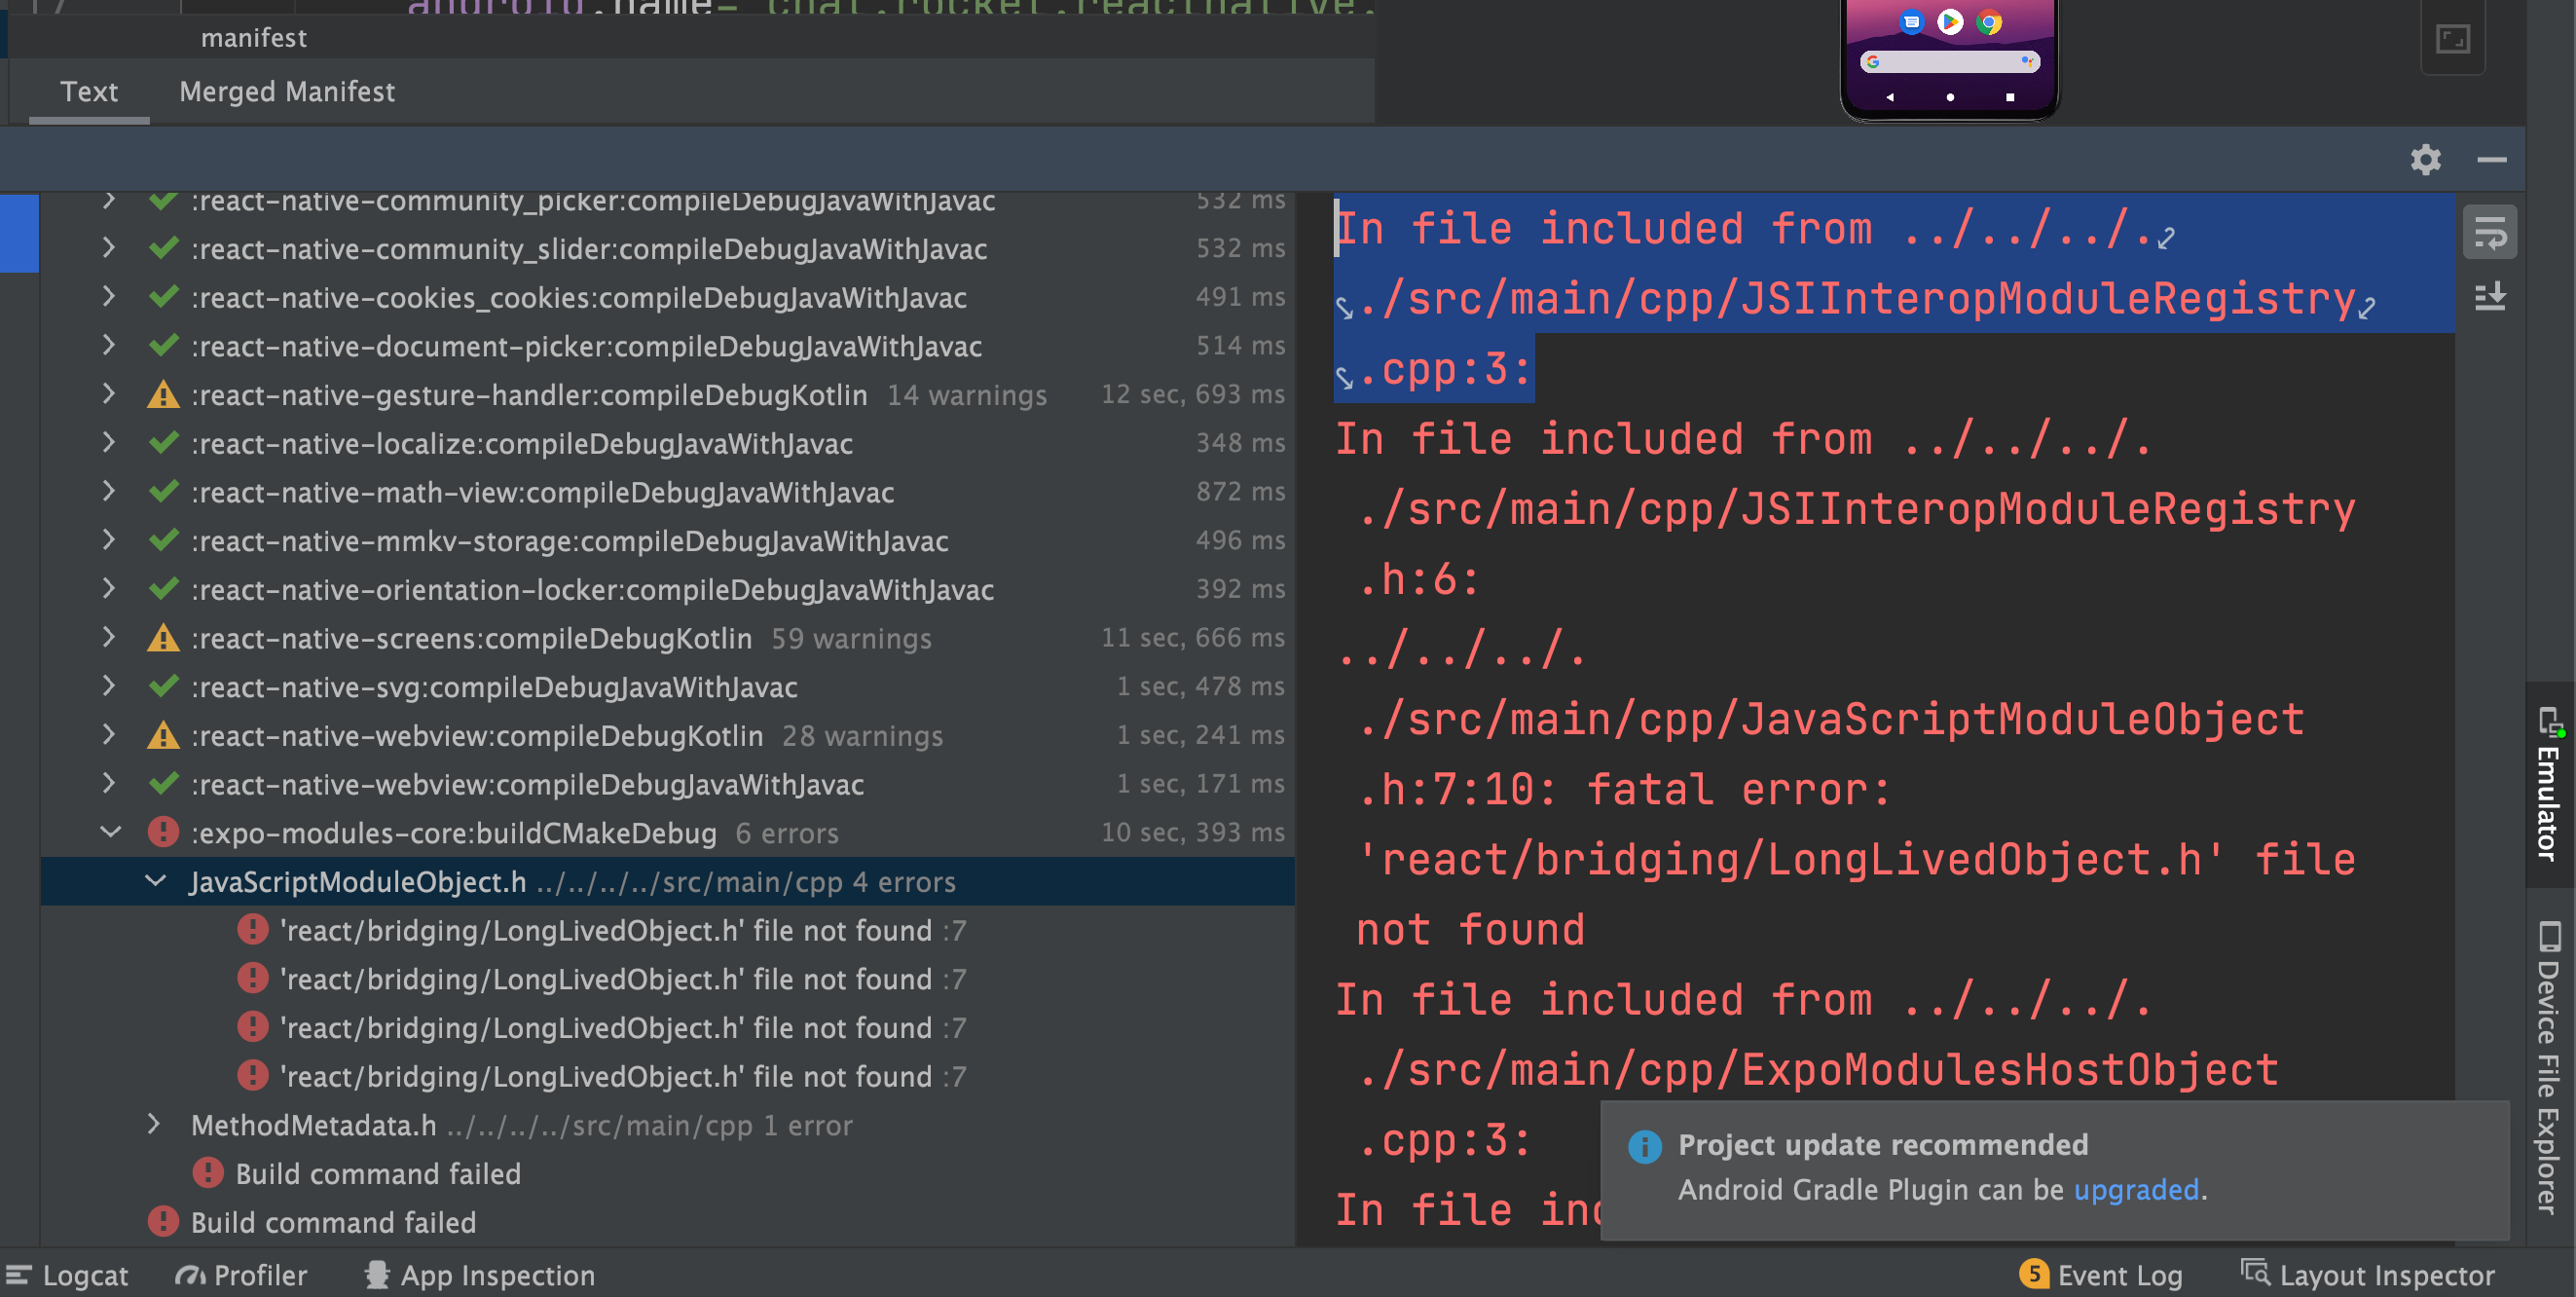Screen dimensions: 2576x1297
Task: Switch to the Text tab
Action: 89,91
